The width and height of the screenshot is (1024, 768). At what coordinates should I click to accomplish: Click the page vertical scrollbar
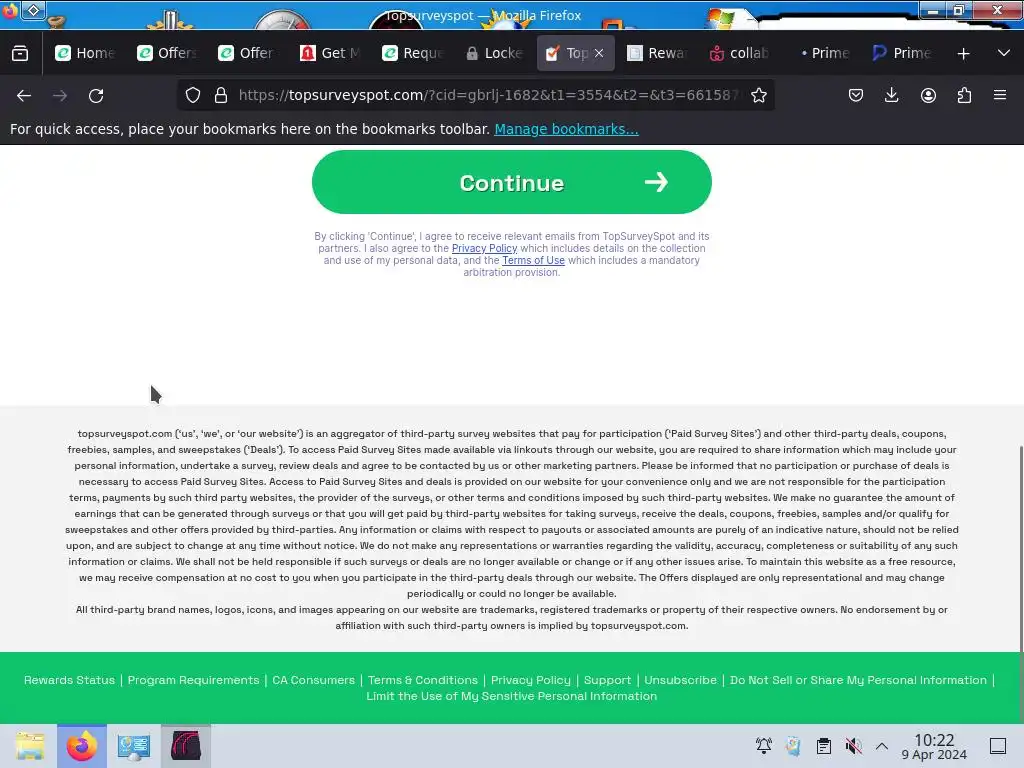pyautogui.click(x=1021, y=549)
